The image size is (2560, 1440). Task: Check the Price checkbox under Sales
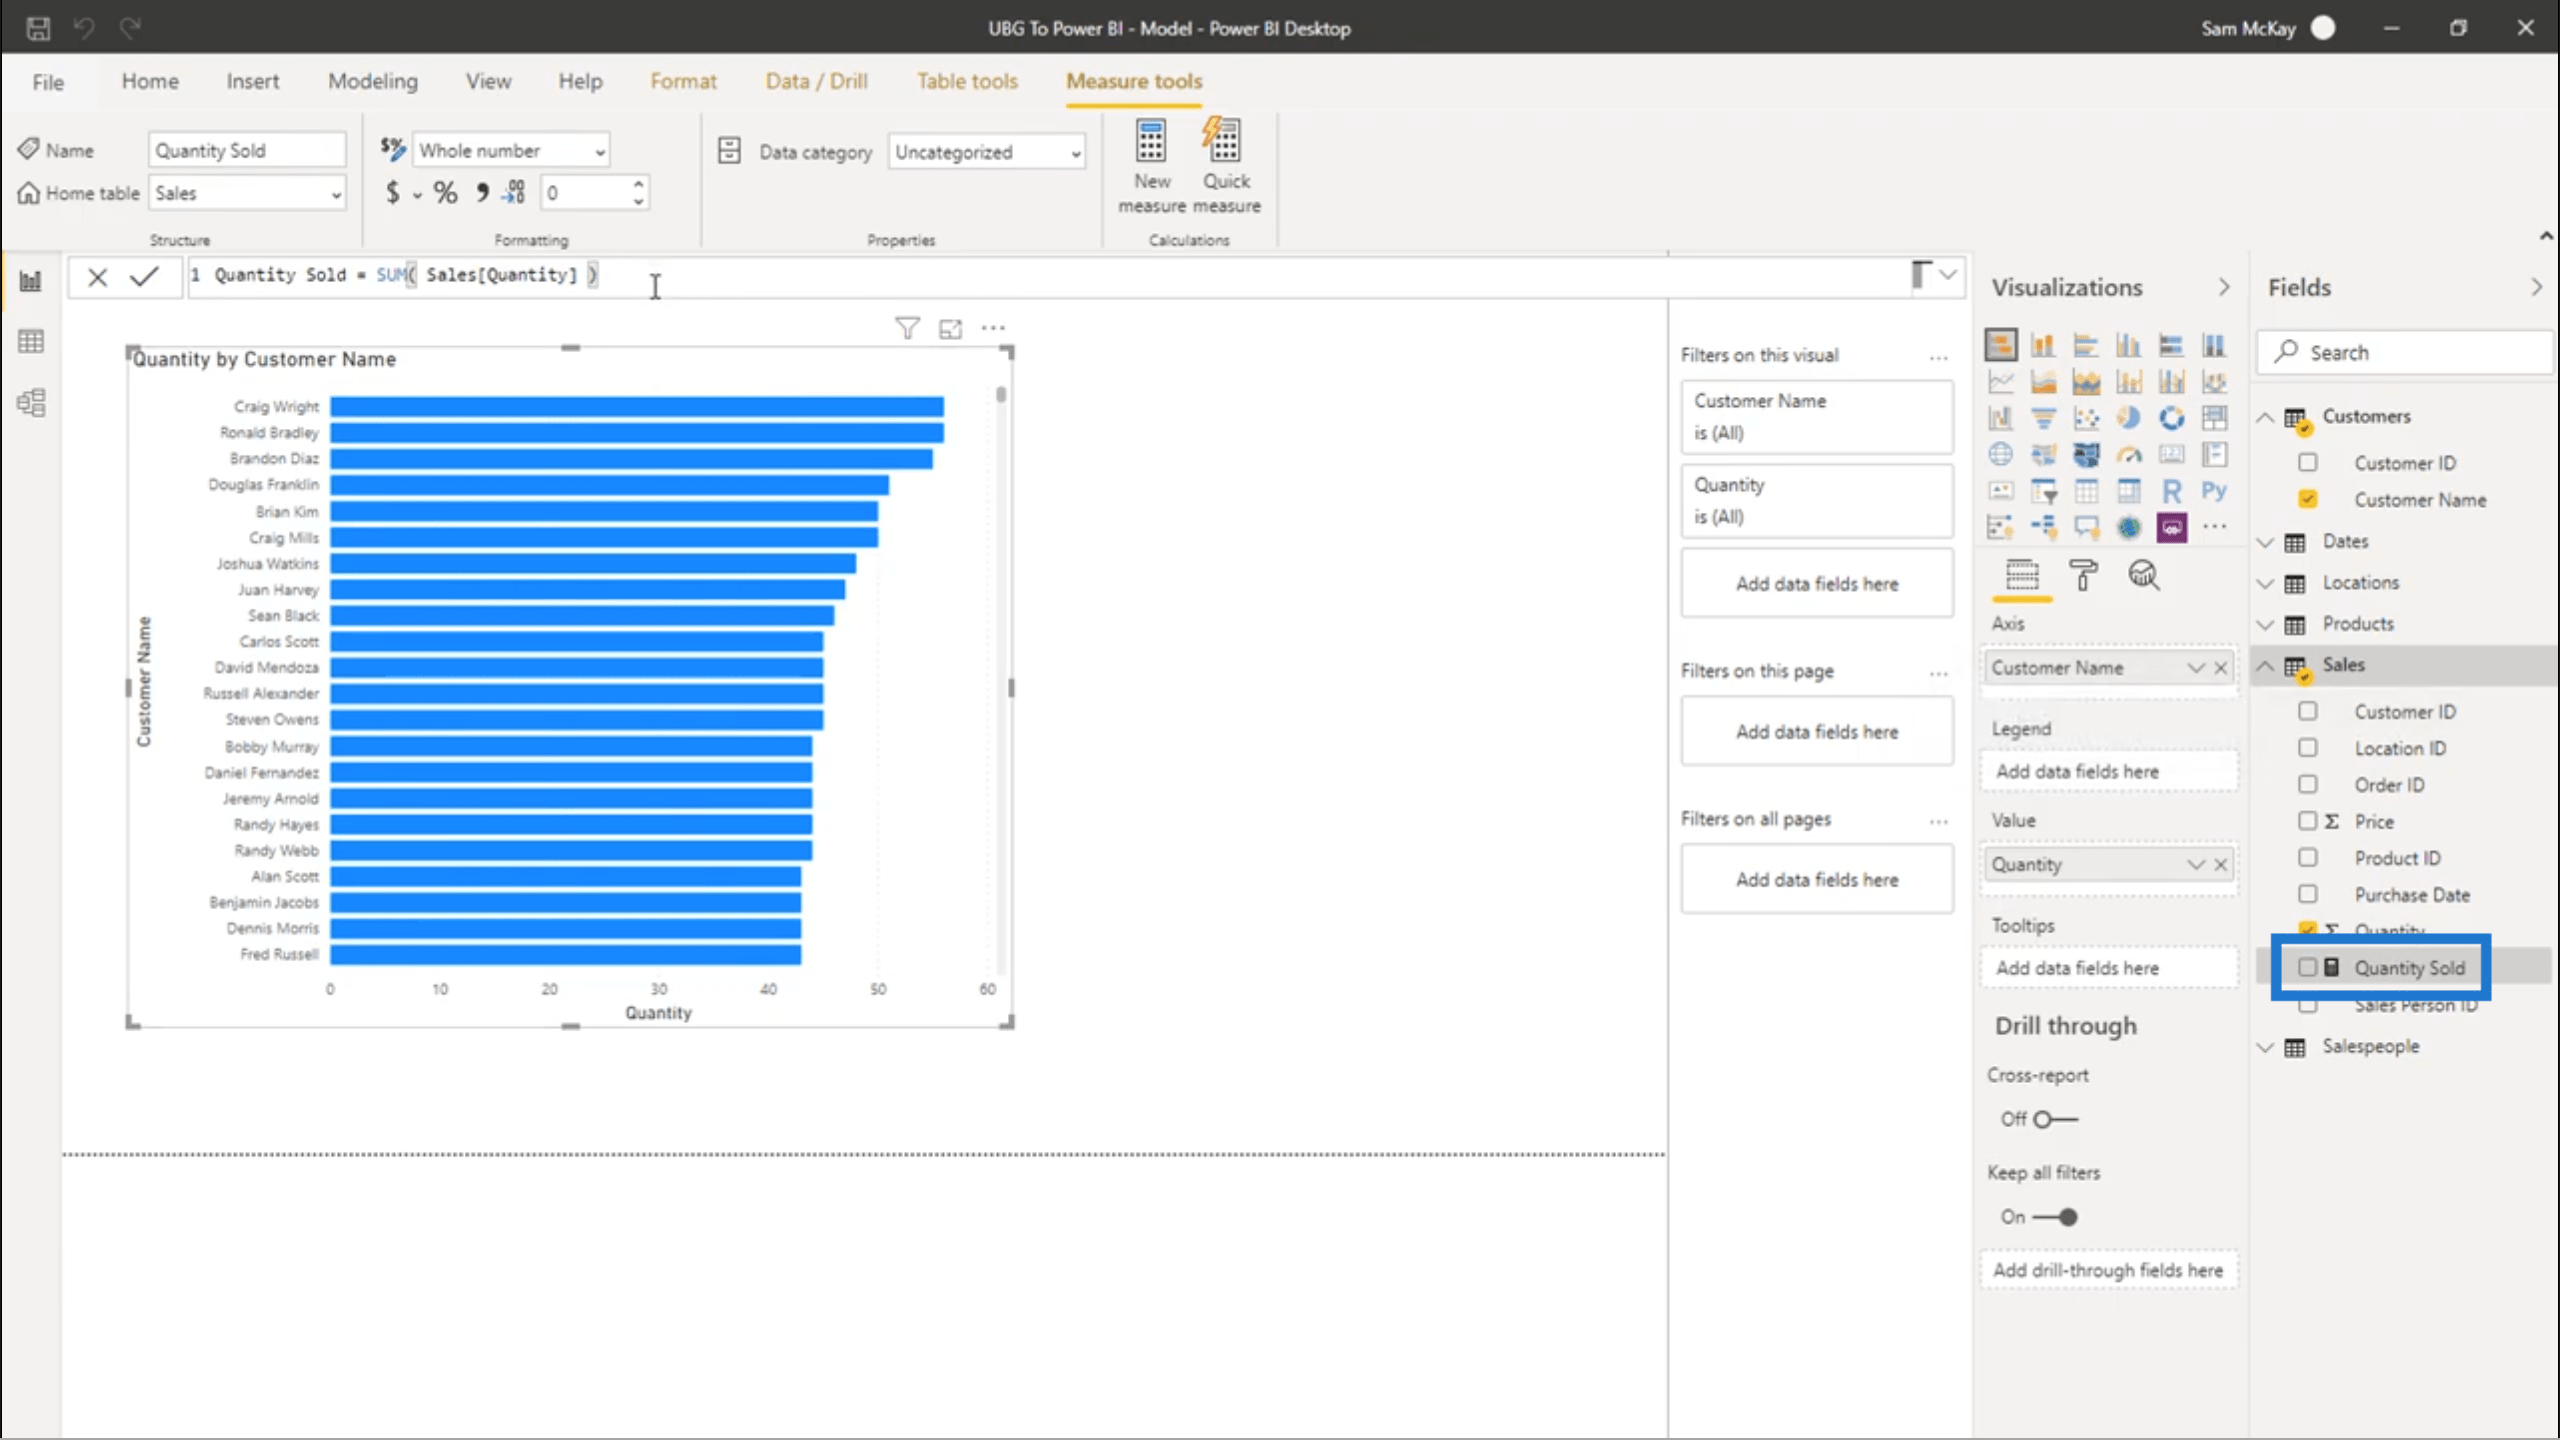point(2307,821)
